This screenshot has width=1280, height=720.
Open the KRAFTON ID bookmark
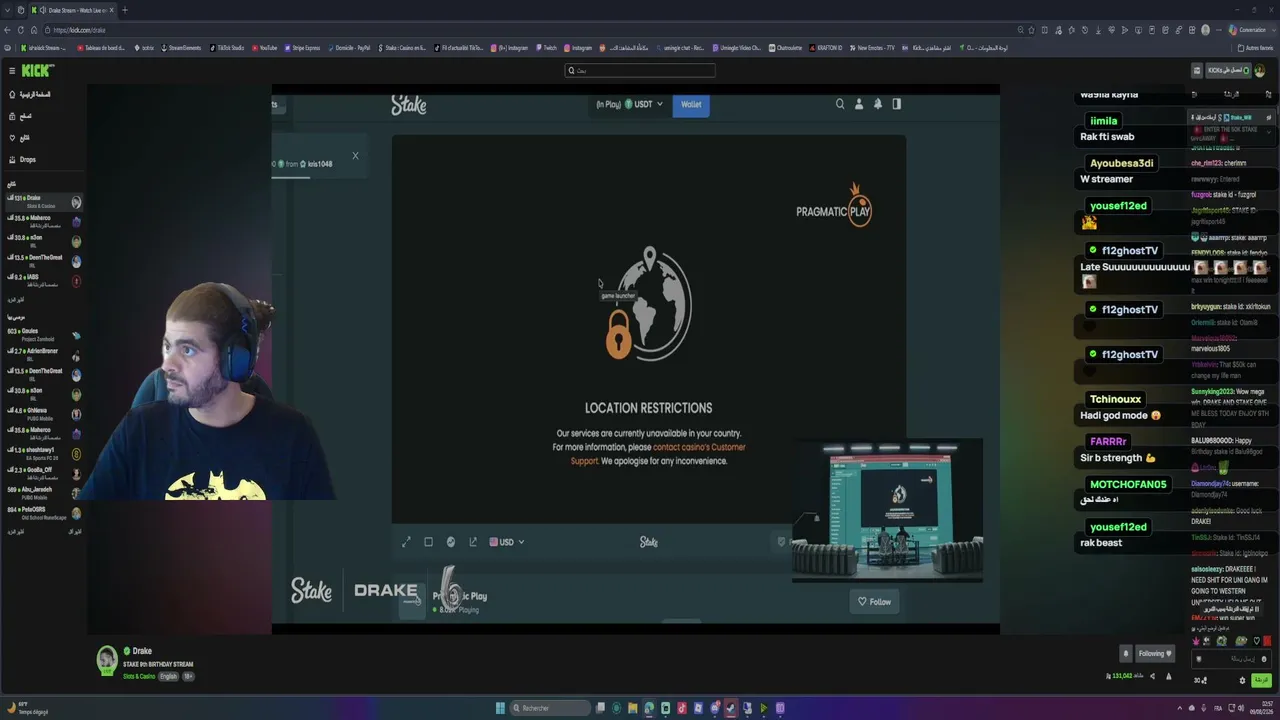click(827, 48)
